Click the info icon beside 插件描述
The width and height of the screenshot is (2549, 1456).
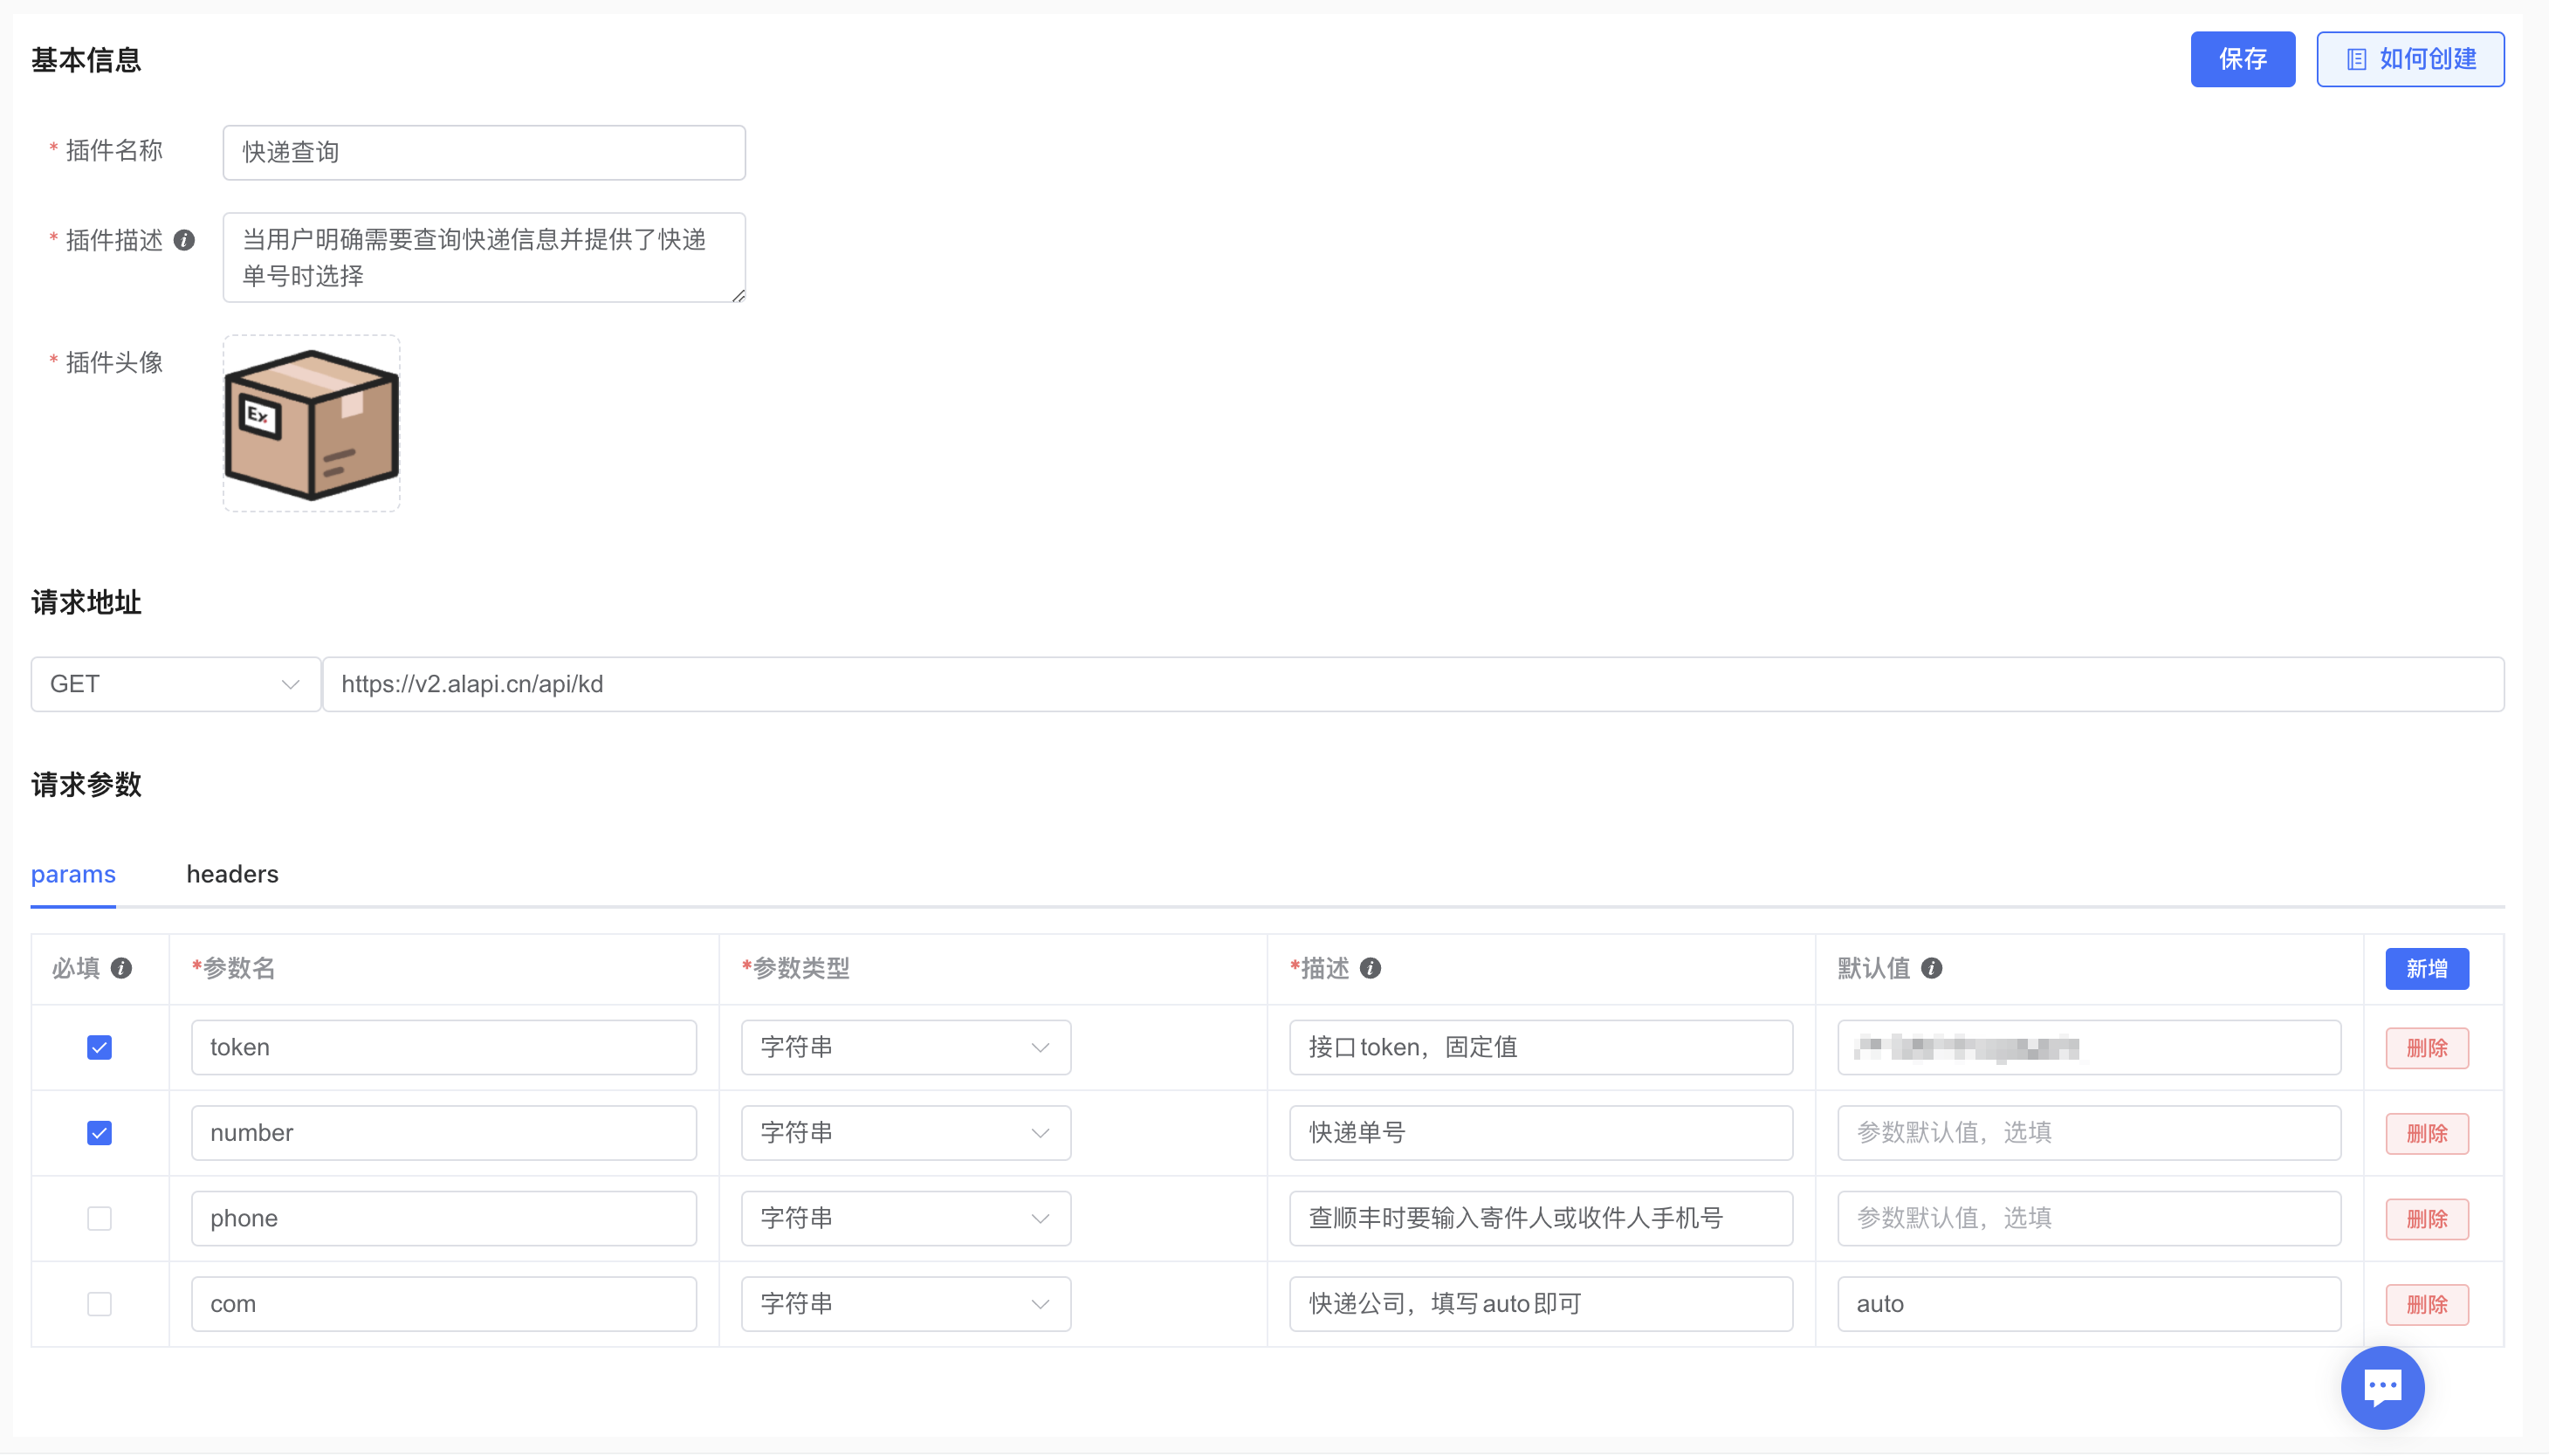pos(184,240)
